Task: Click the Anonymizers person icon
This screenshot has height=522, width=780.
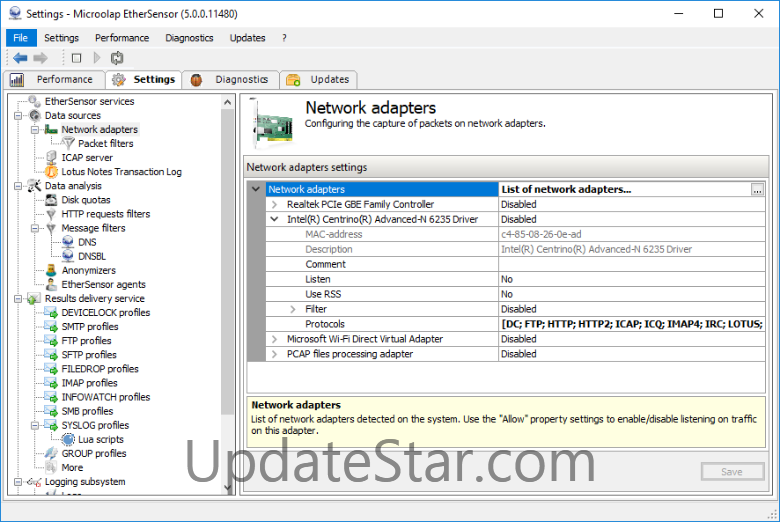Action: (51, 270)
